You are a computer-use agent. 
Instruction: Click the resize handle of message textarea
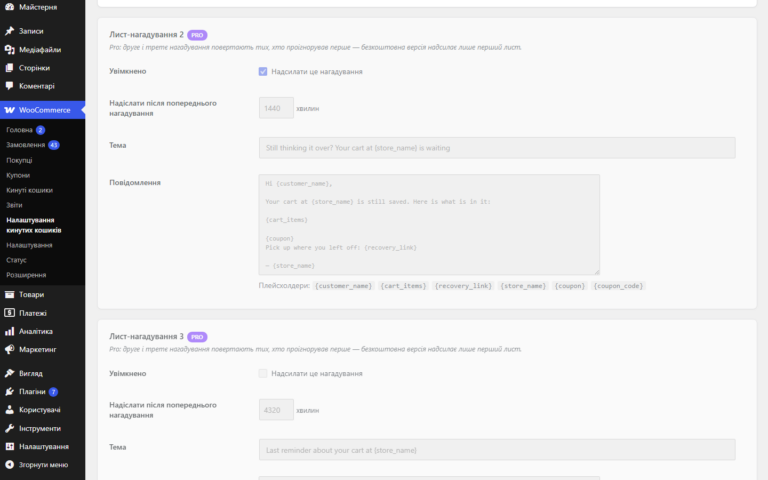point(597,271)
